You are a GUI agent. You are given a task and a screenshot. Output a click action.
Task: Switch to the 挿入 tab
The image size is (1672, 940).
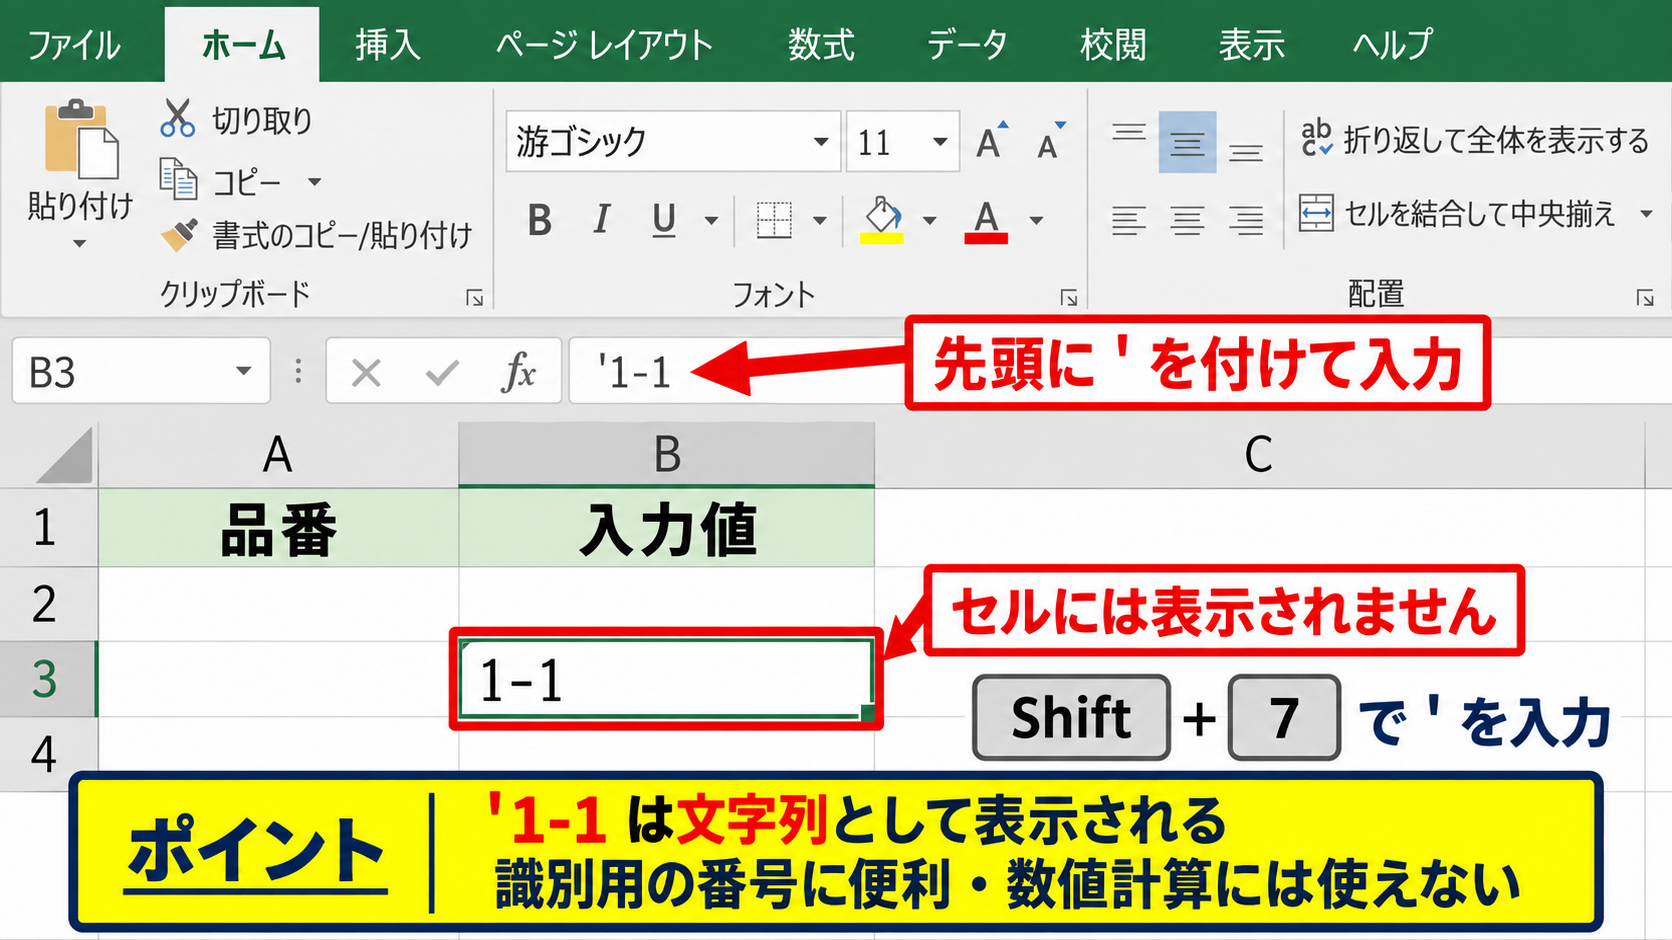click(388, 45)
